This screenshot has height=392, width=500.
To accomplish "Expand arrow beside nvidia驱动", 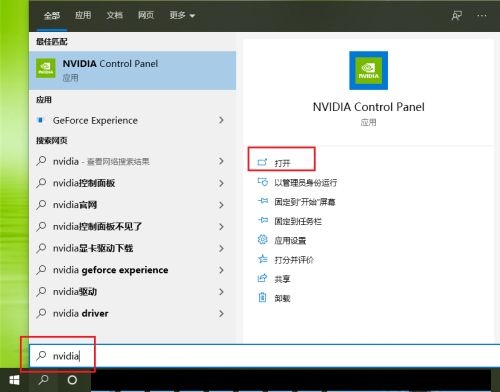I will (221, 292).
